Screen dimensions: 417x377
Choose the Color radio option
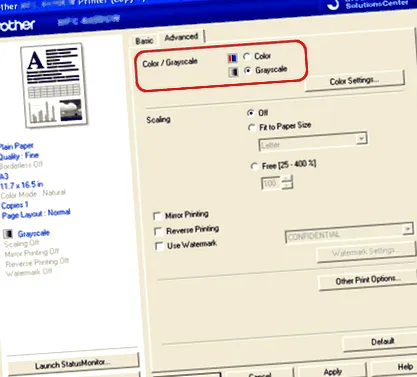pos(247,57)
